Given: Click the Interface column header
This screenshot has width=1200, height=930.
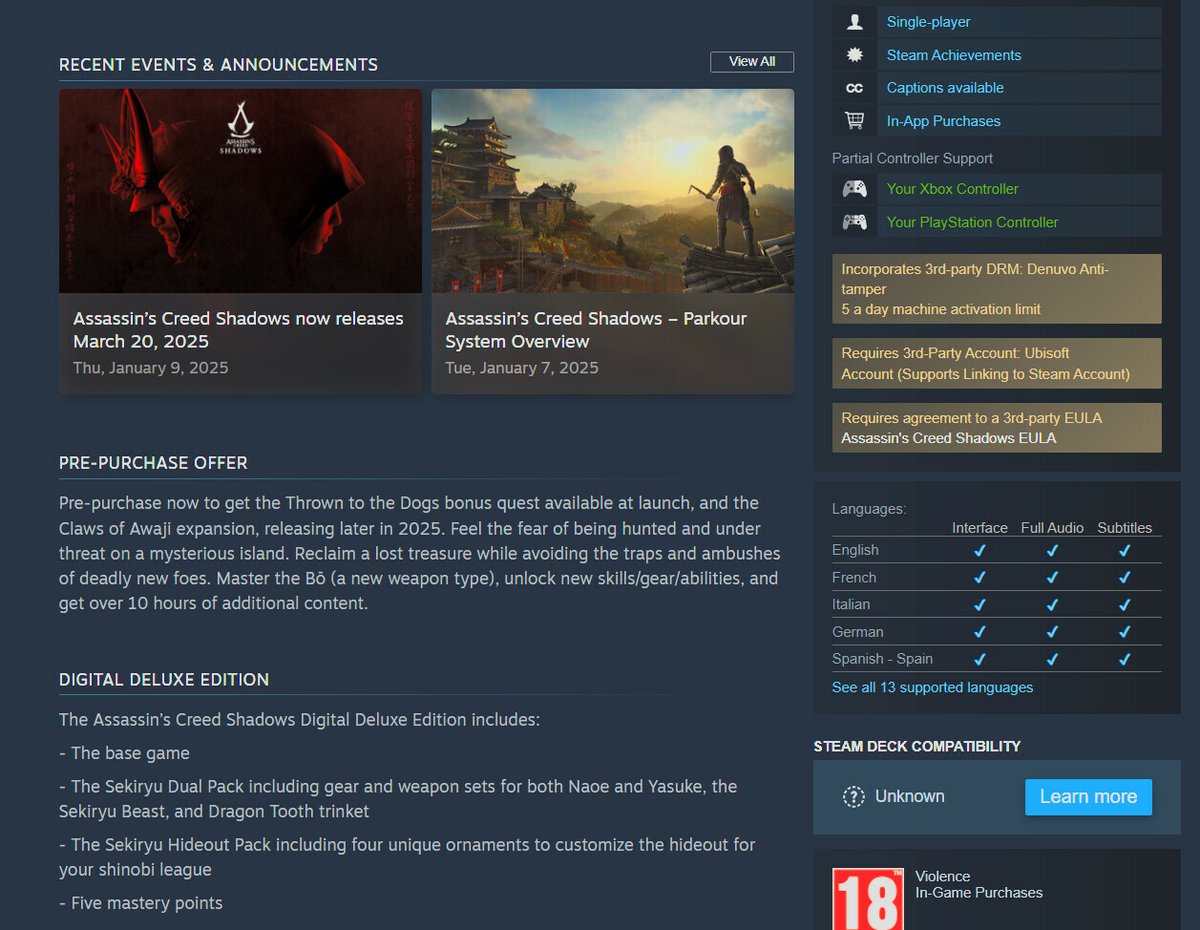Looking at the screenshot, I should tap(980, 528).
